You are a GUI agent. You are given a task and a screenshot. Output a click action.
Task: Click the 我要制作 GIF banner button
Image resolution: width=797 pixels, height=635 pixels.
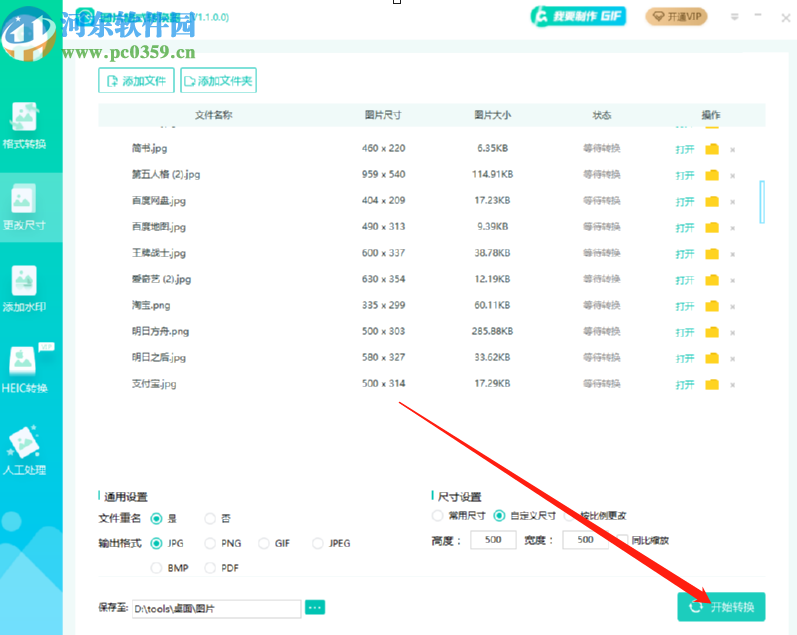(578, 16)
